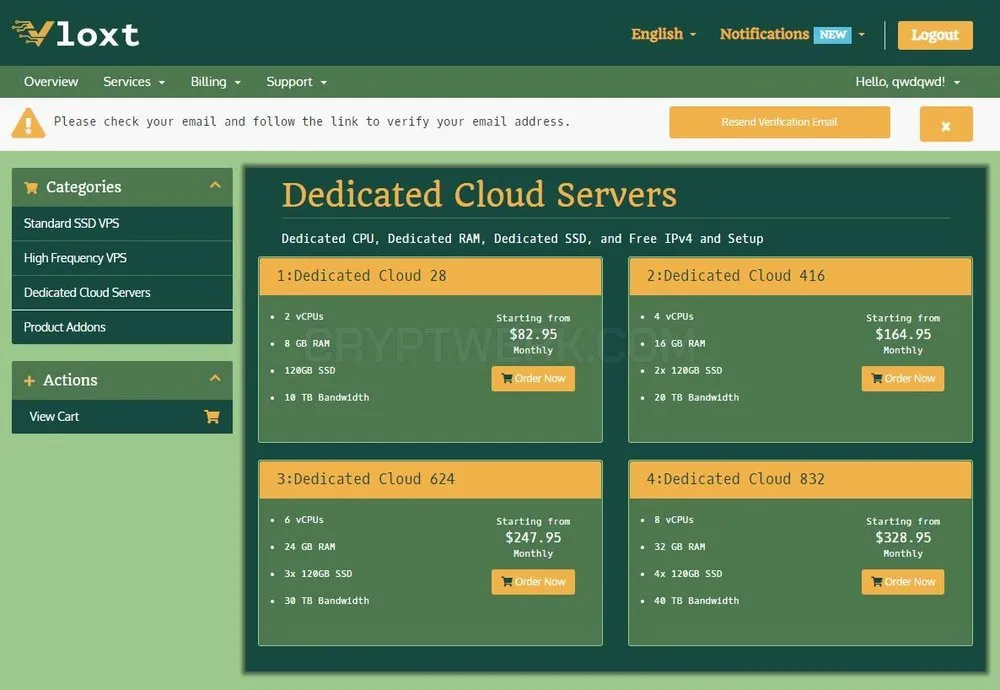Viewport: 1000px width, 690px height.
Task: Open the English language dropdown
Action: (x=663, y=34)
